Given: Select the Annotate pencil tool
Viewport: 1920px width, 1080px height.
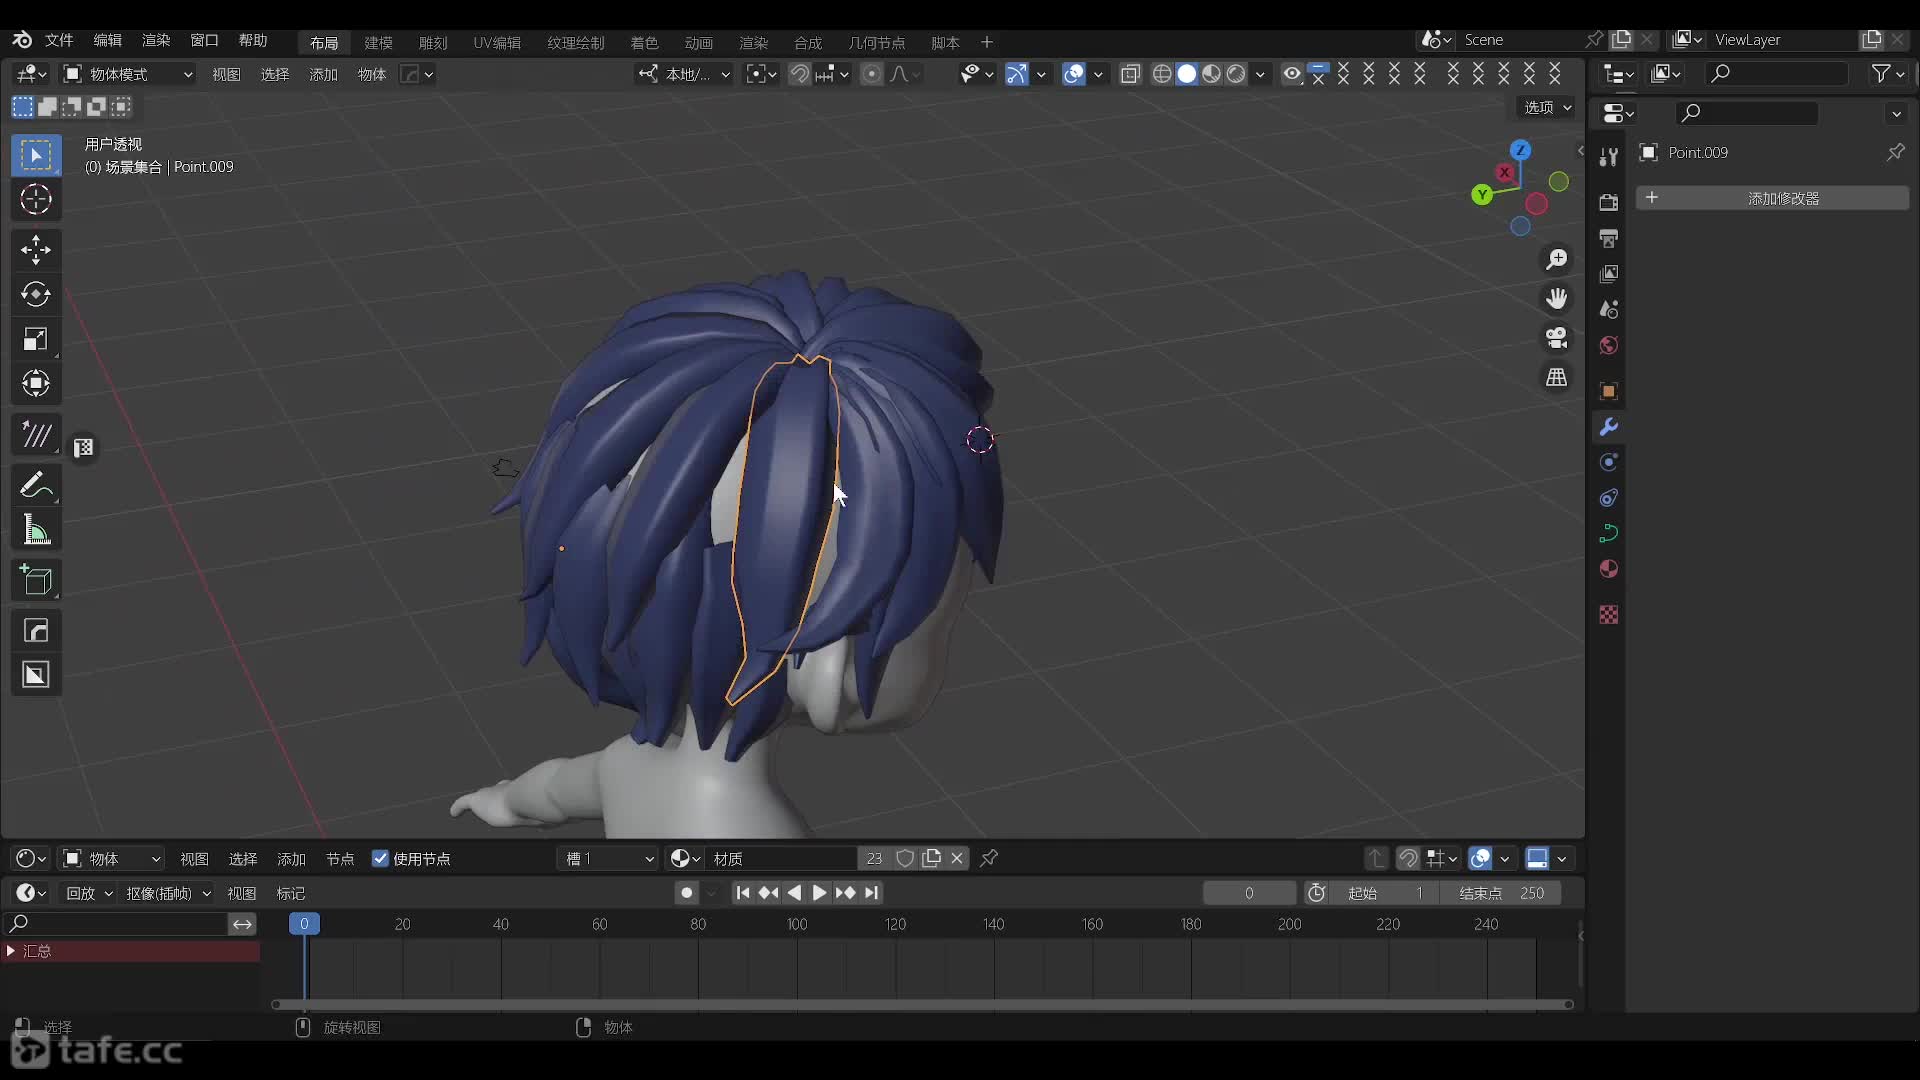Looking at the screenshot, I should click(36, 486).
